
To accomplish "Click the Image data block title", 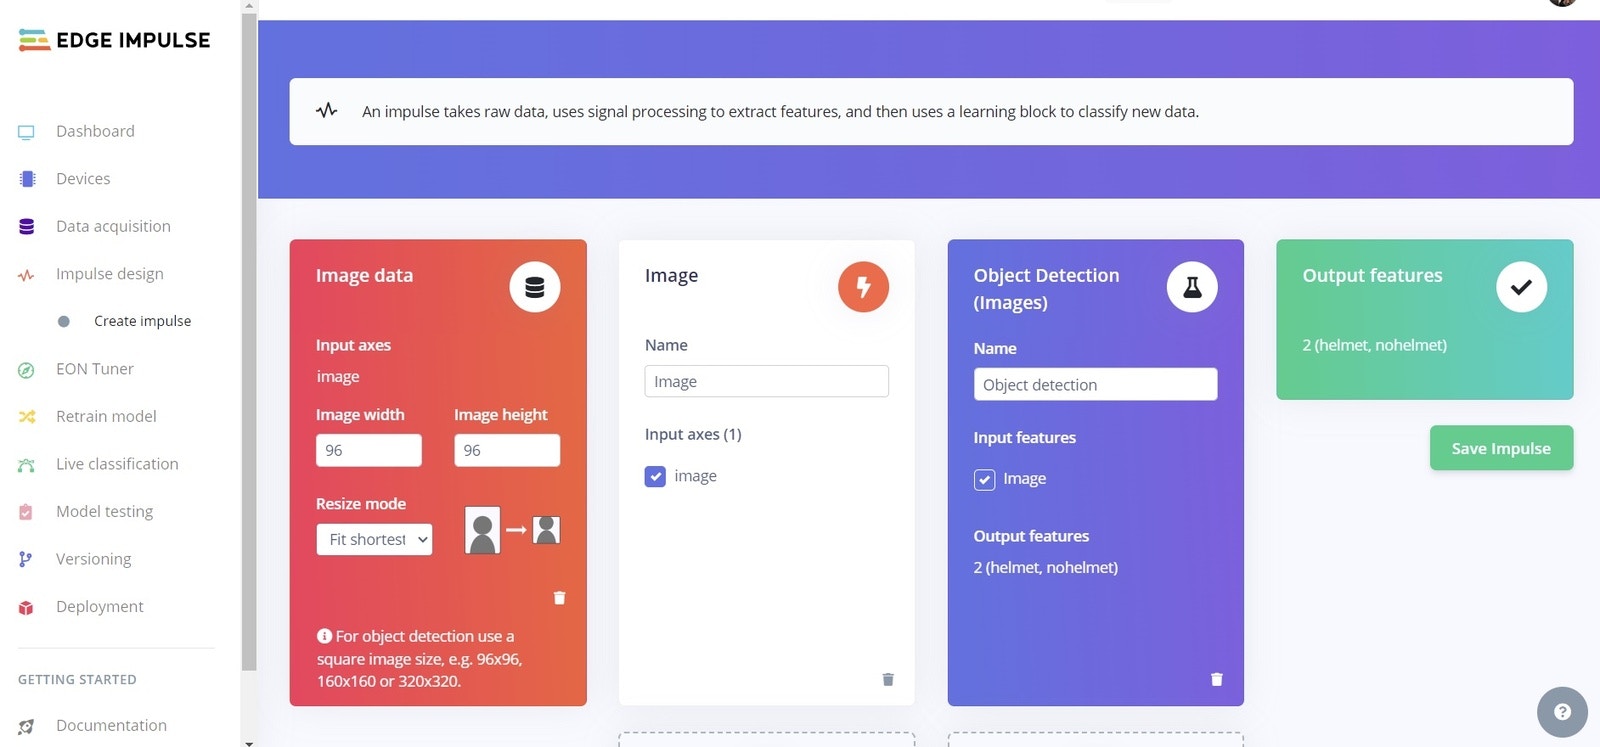I will tap(364, 276).
